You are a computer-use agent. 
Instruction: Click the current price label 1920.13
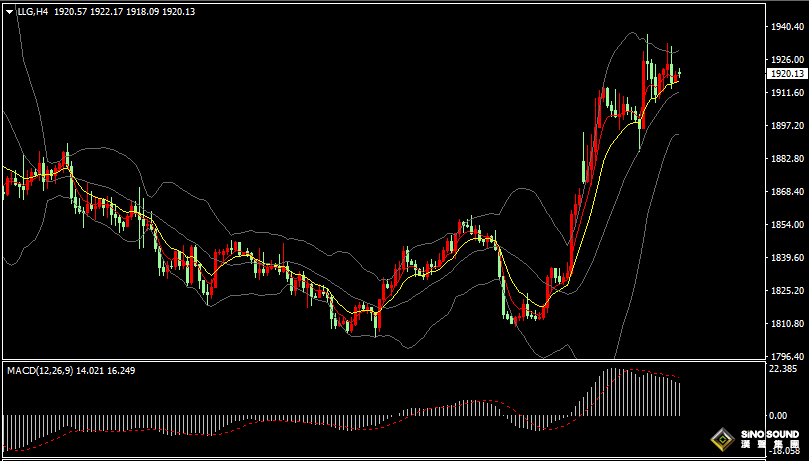coord(786,74)
